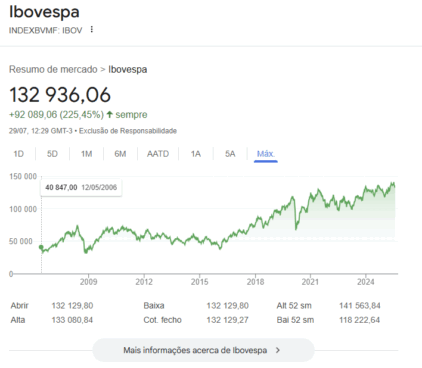422x368 pixels.
Task: Click the green data point marker on the chart
Action: (x=41, y=247)
